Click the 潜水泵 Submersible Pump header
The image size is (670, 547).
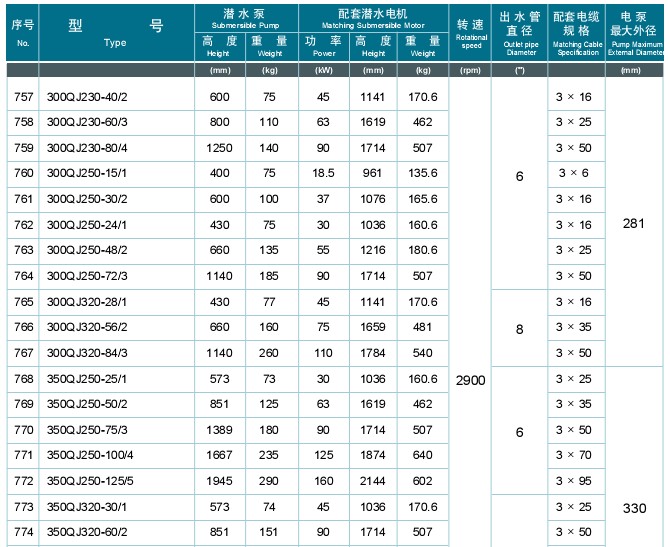pyautogui.click(x=244, y=14)
